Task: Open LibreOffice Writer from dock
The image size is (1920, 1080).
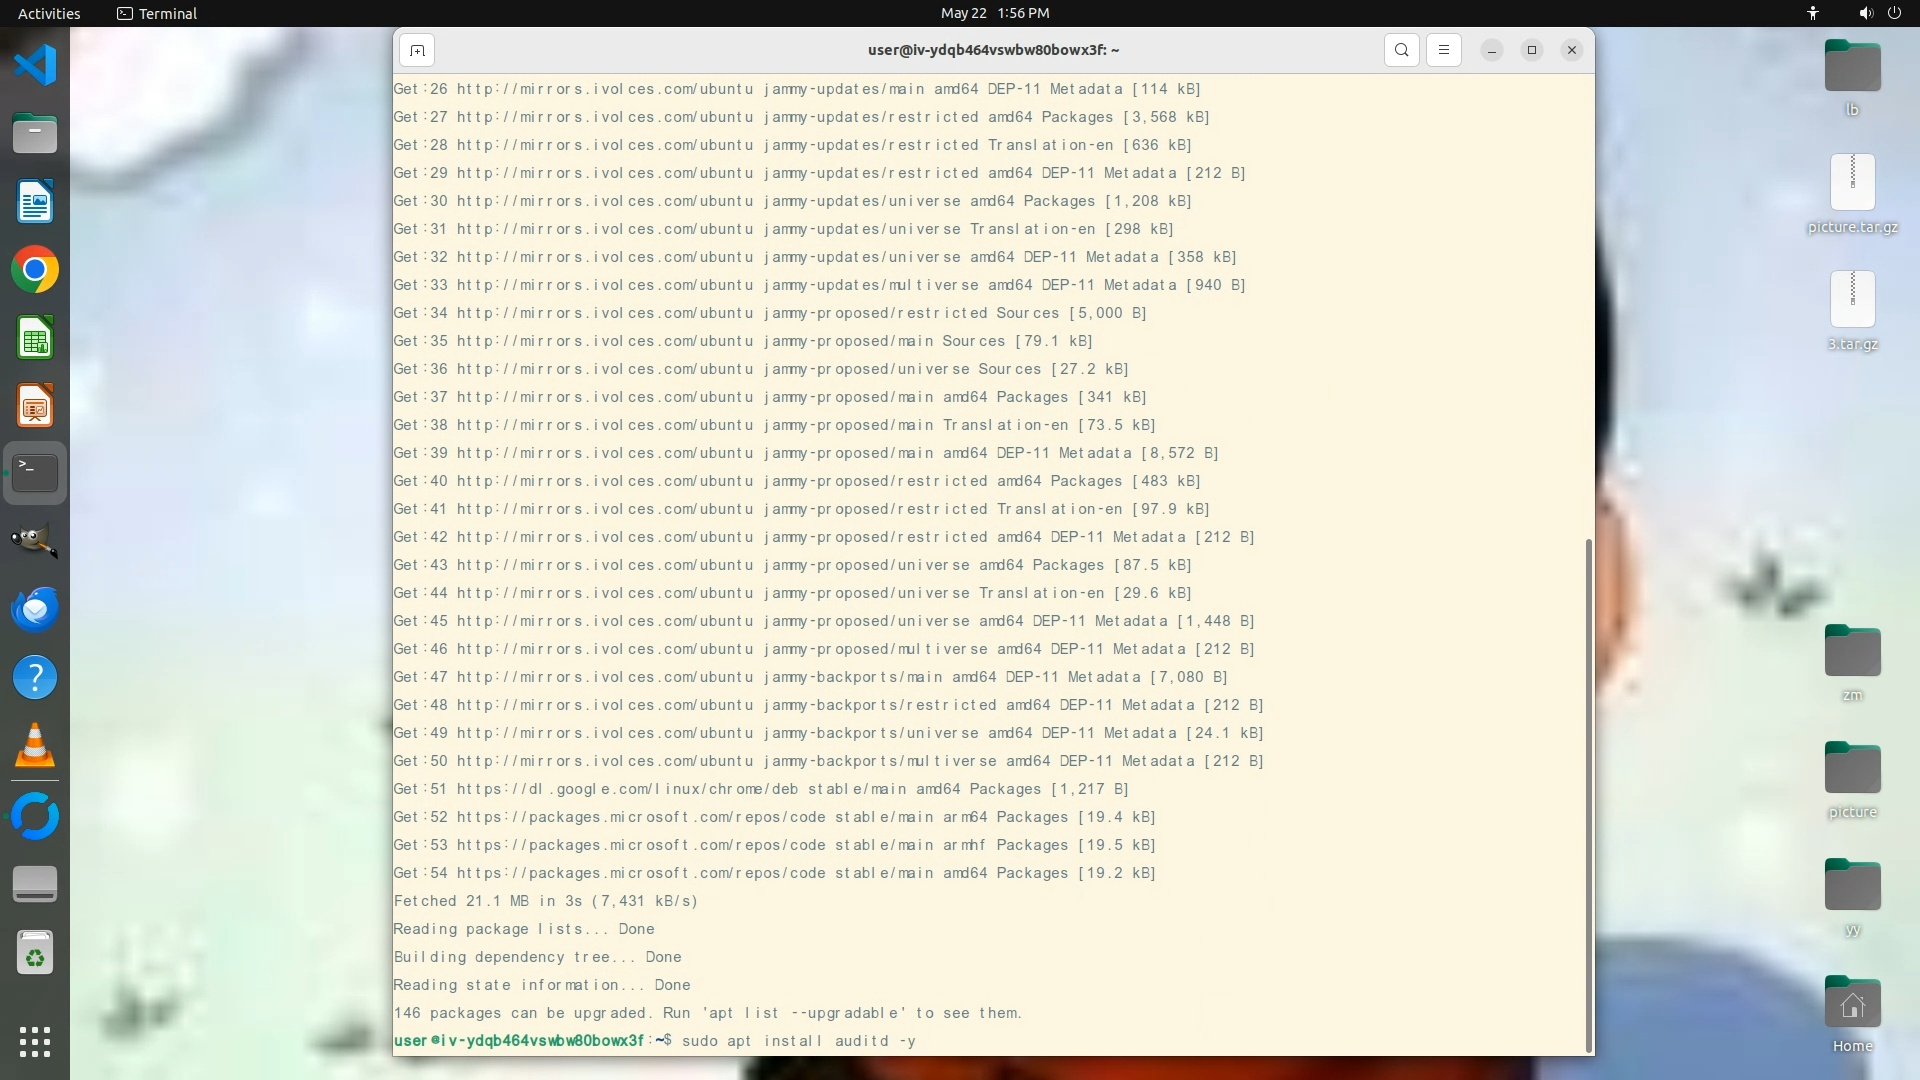Action: (35, 202)
